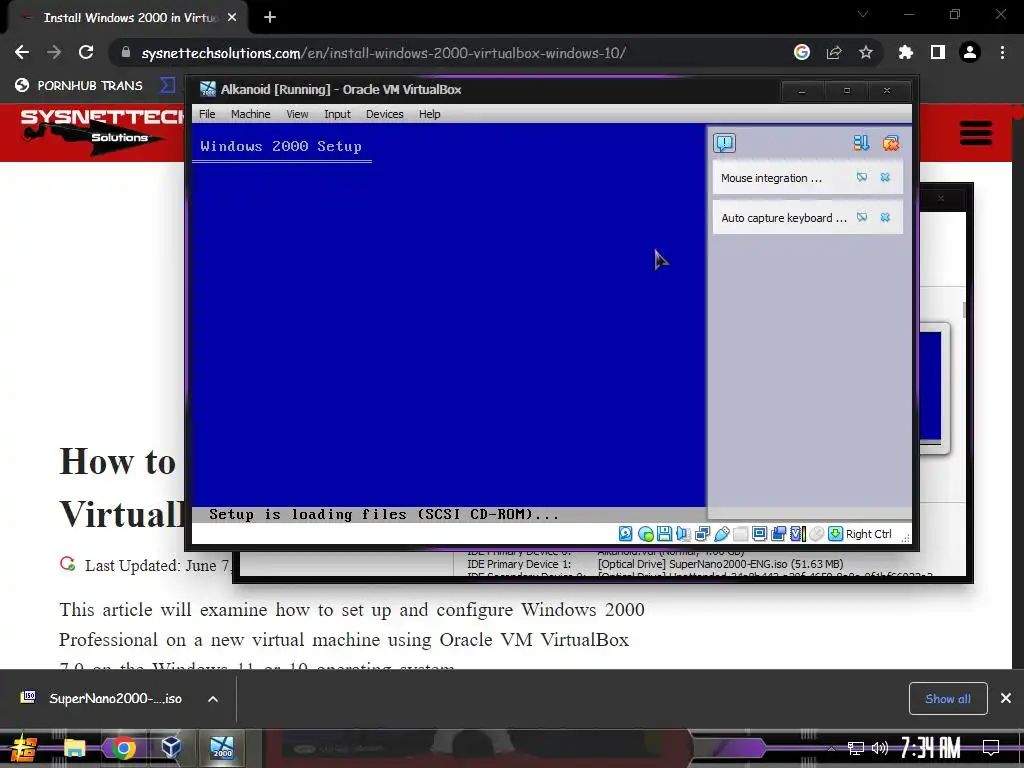Open the Devices menu

coord(385,114)
